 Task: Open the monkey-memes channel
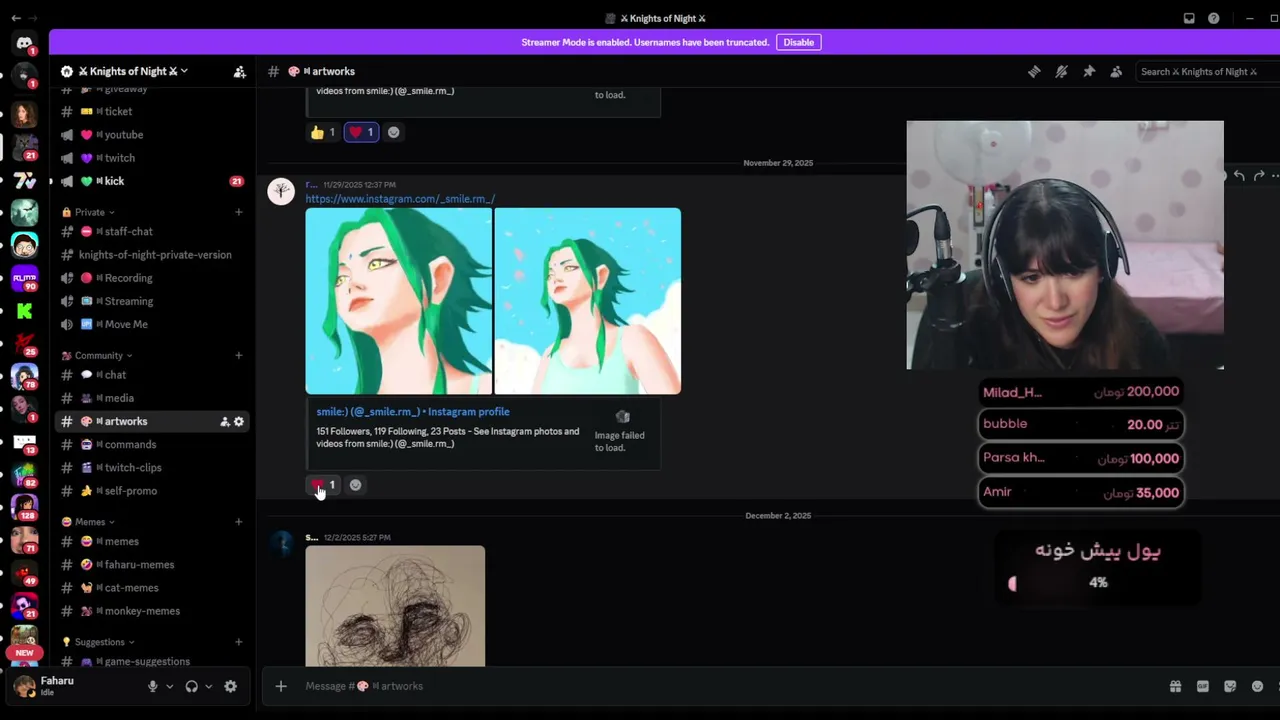click(x=152, y=611)
